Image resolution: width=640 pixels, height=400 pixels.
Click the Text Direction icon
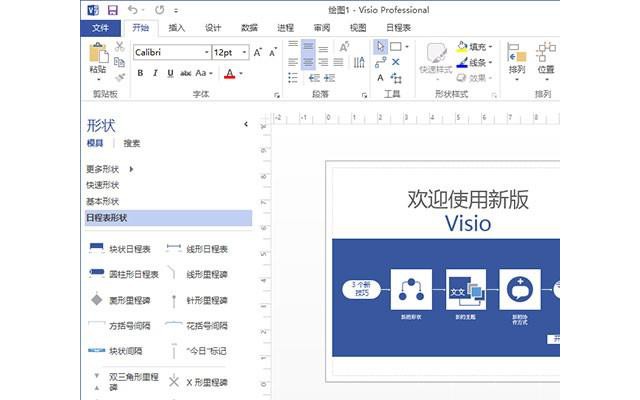[359, 62]
